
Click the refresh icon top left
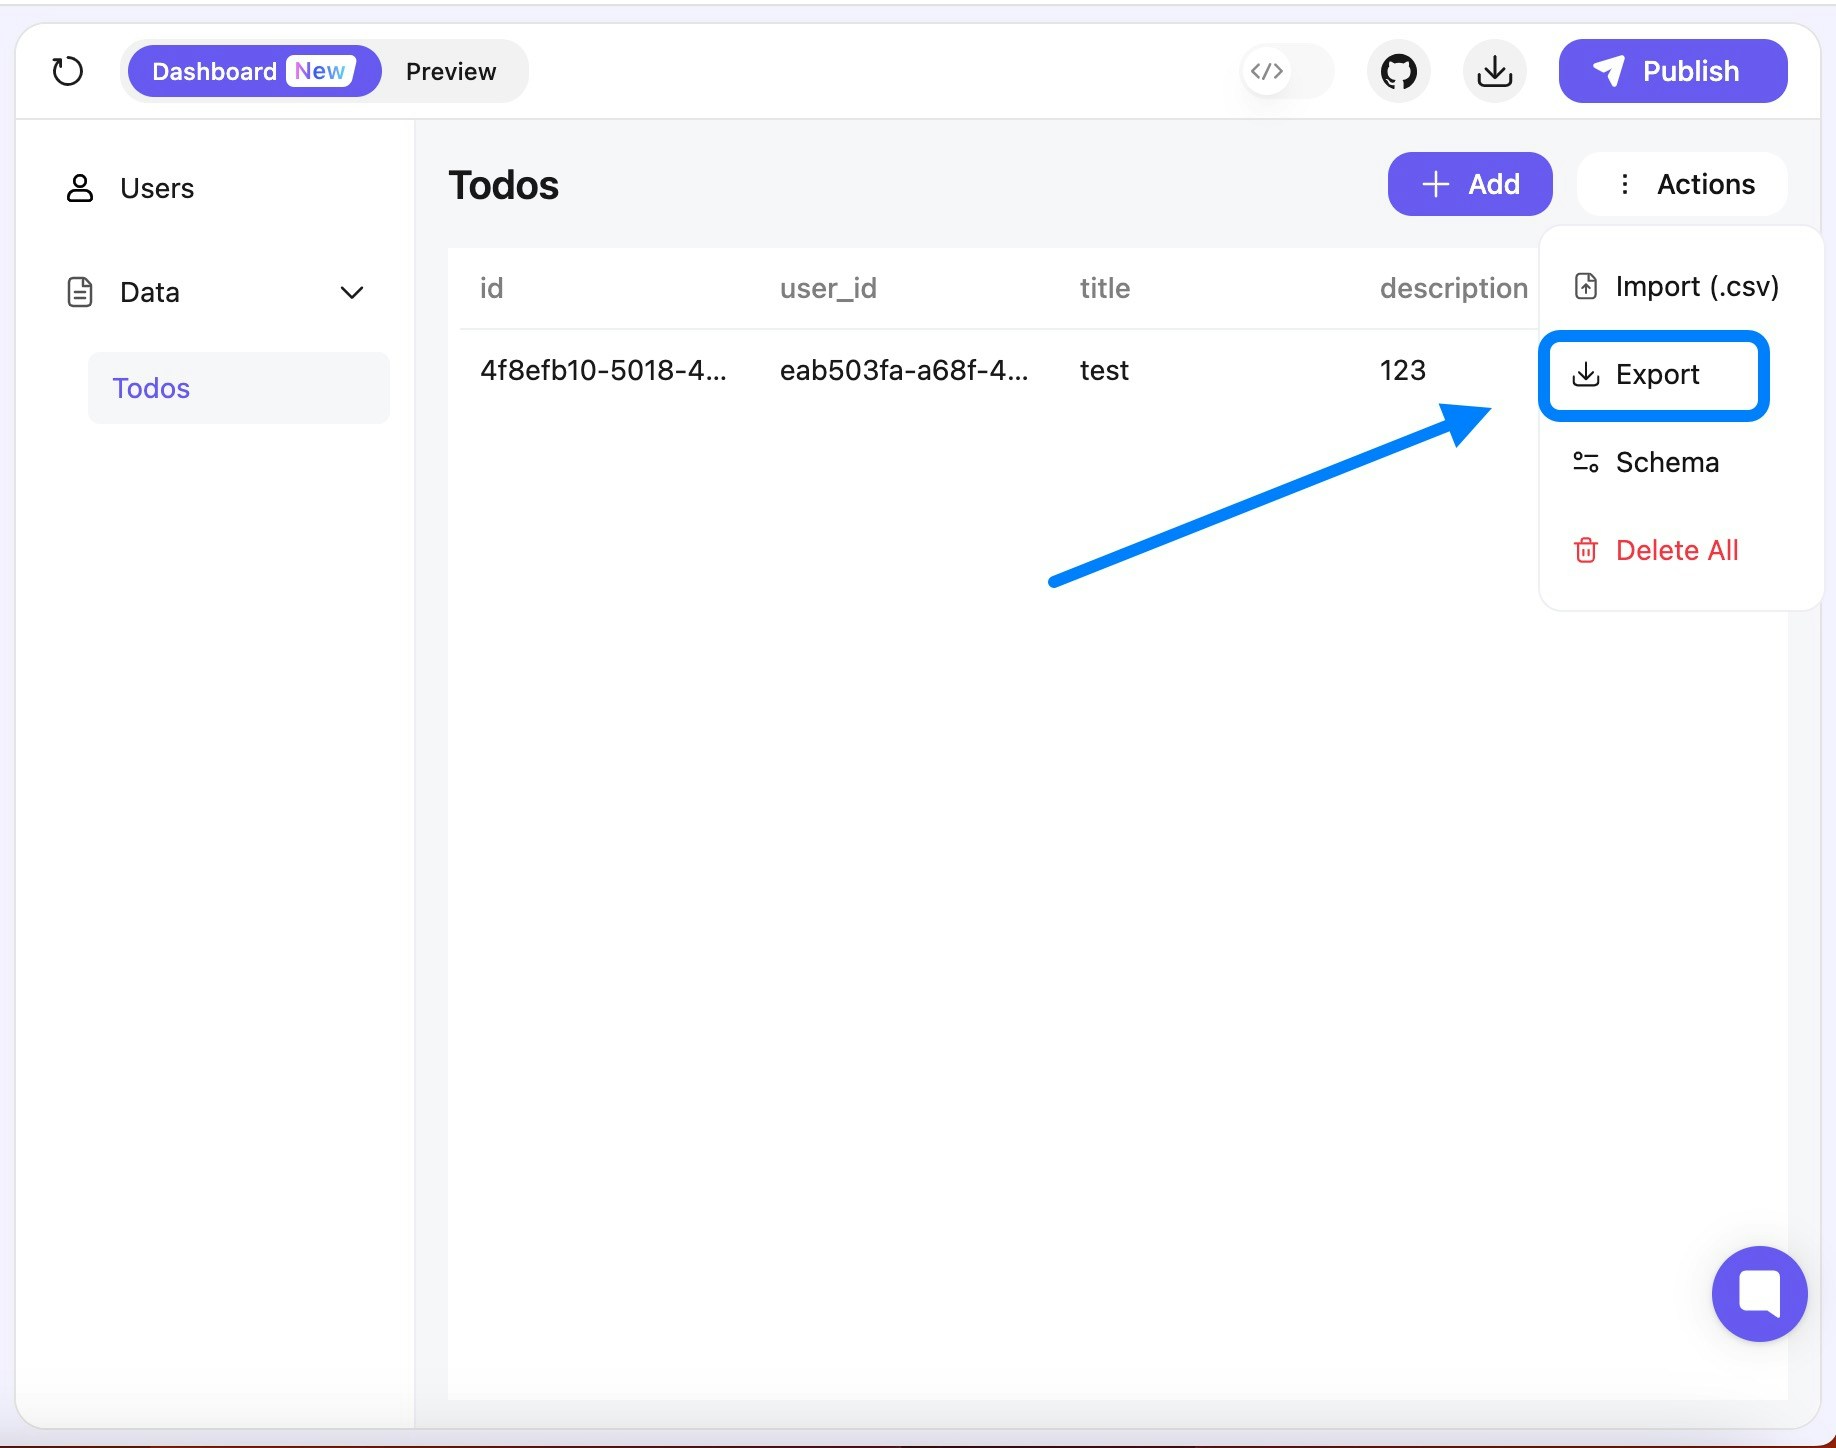(67, 71)
